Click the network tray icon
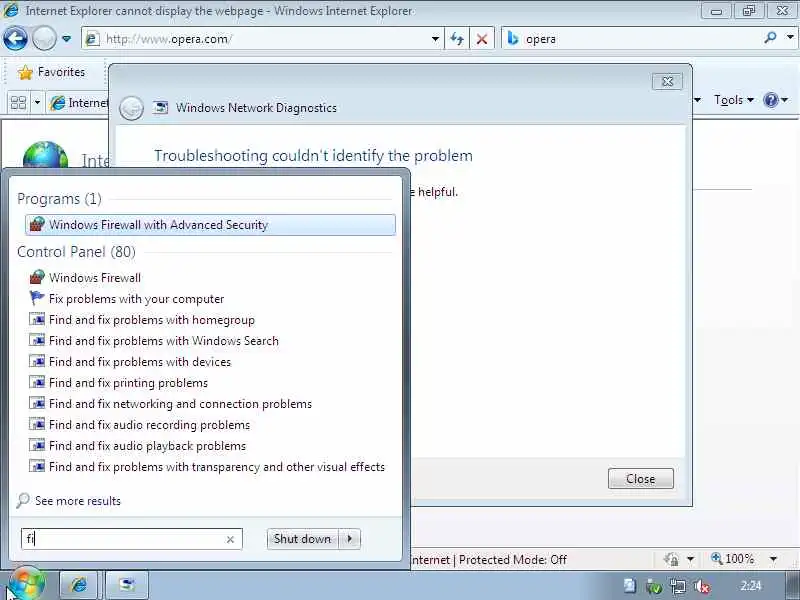The image size is (800, 600). (678, 587)
